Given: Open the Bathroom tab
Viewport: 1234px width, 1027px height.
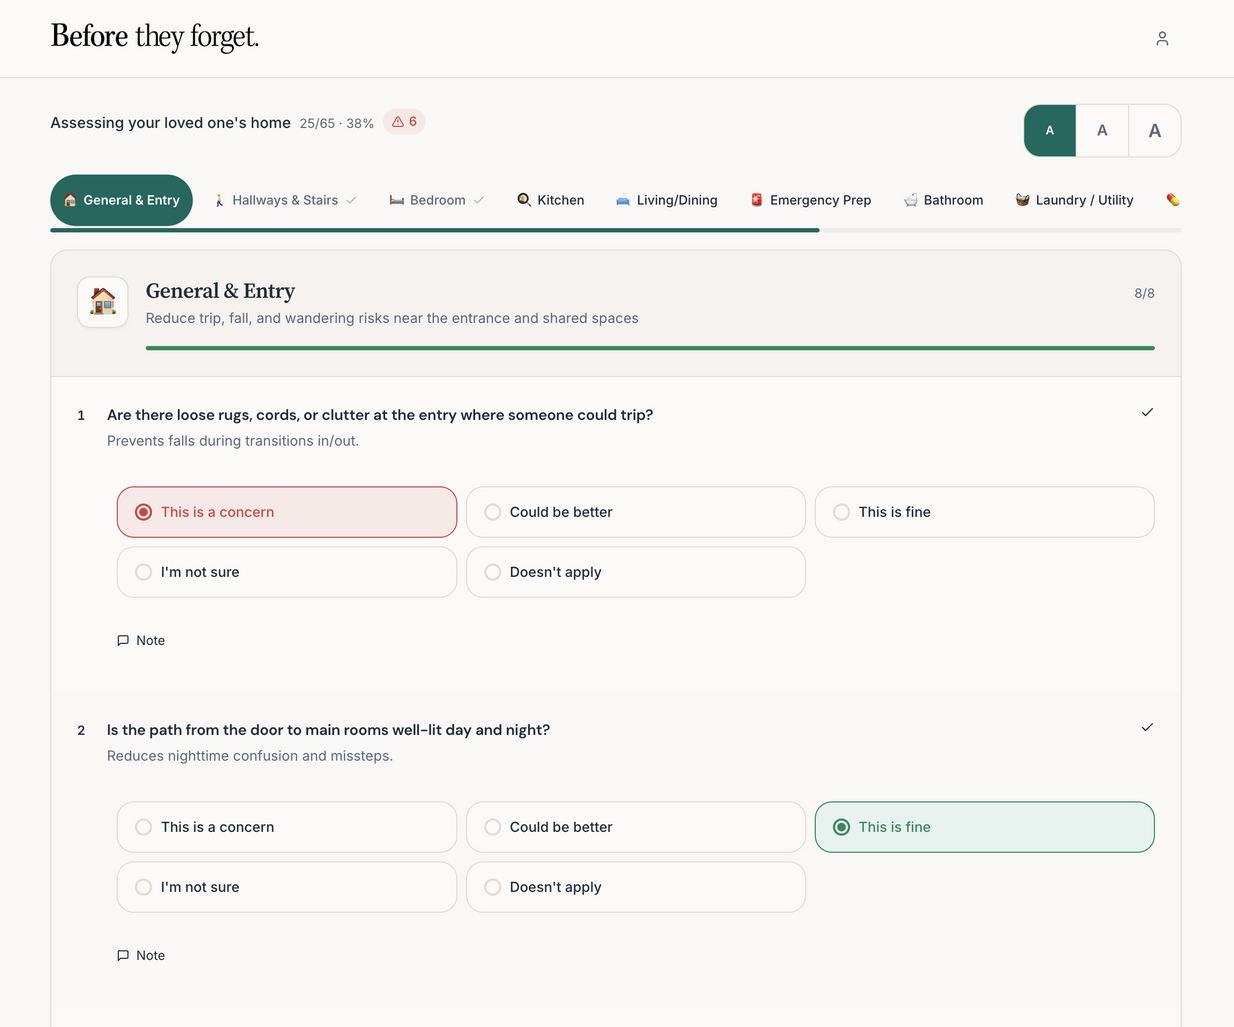Looking at the screenshot, I should (943, 200).
